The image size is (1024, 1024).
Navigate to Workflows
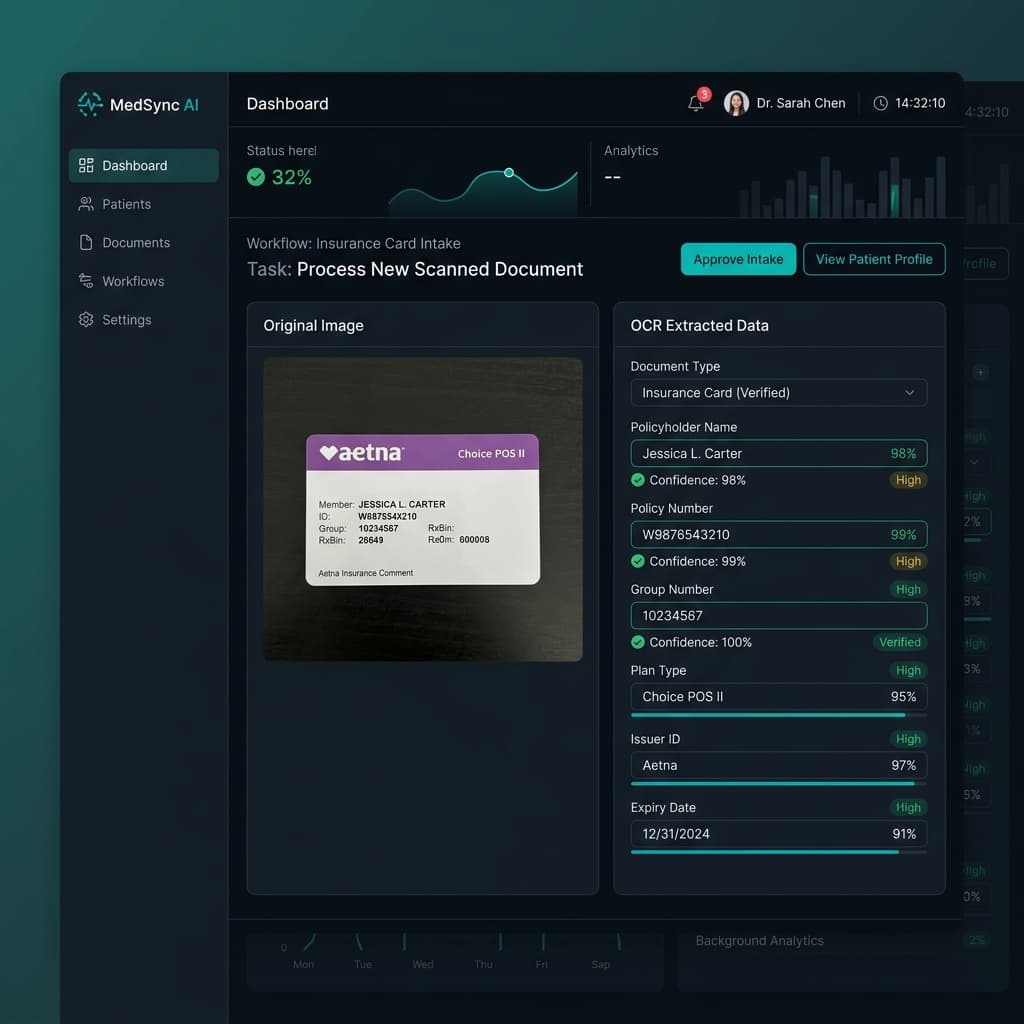pos(144,281)
